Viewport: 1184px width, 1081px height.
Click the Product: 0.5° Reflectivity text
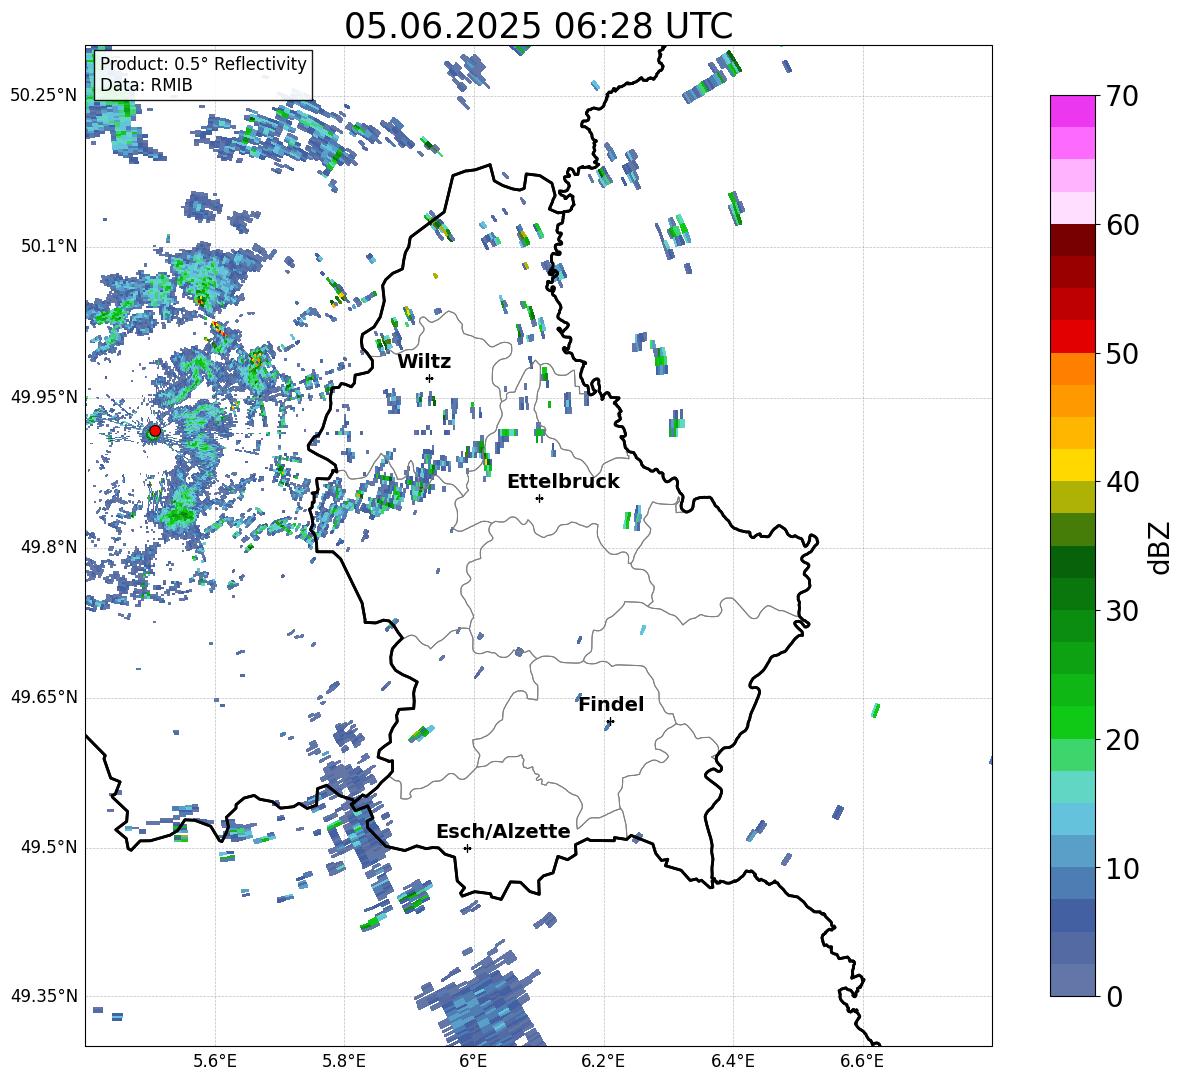pos(203,63)
